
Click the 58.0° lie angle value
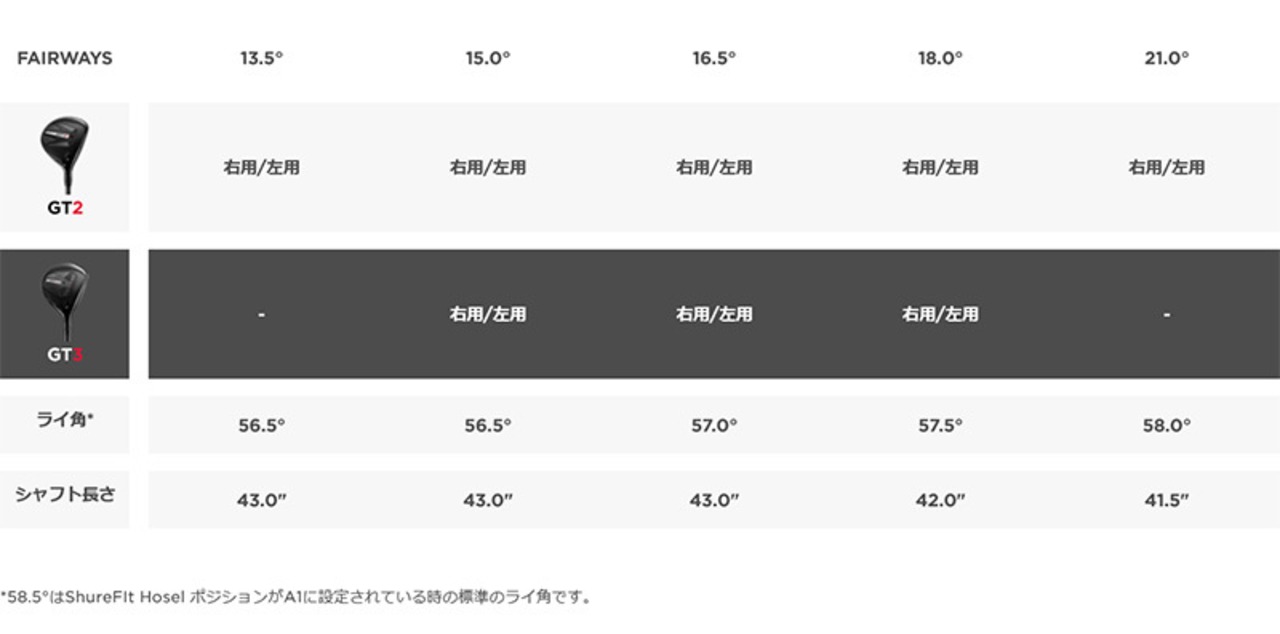(x=1166, y=425)
